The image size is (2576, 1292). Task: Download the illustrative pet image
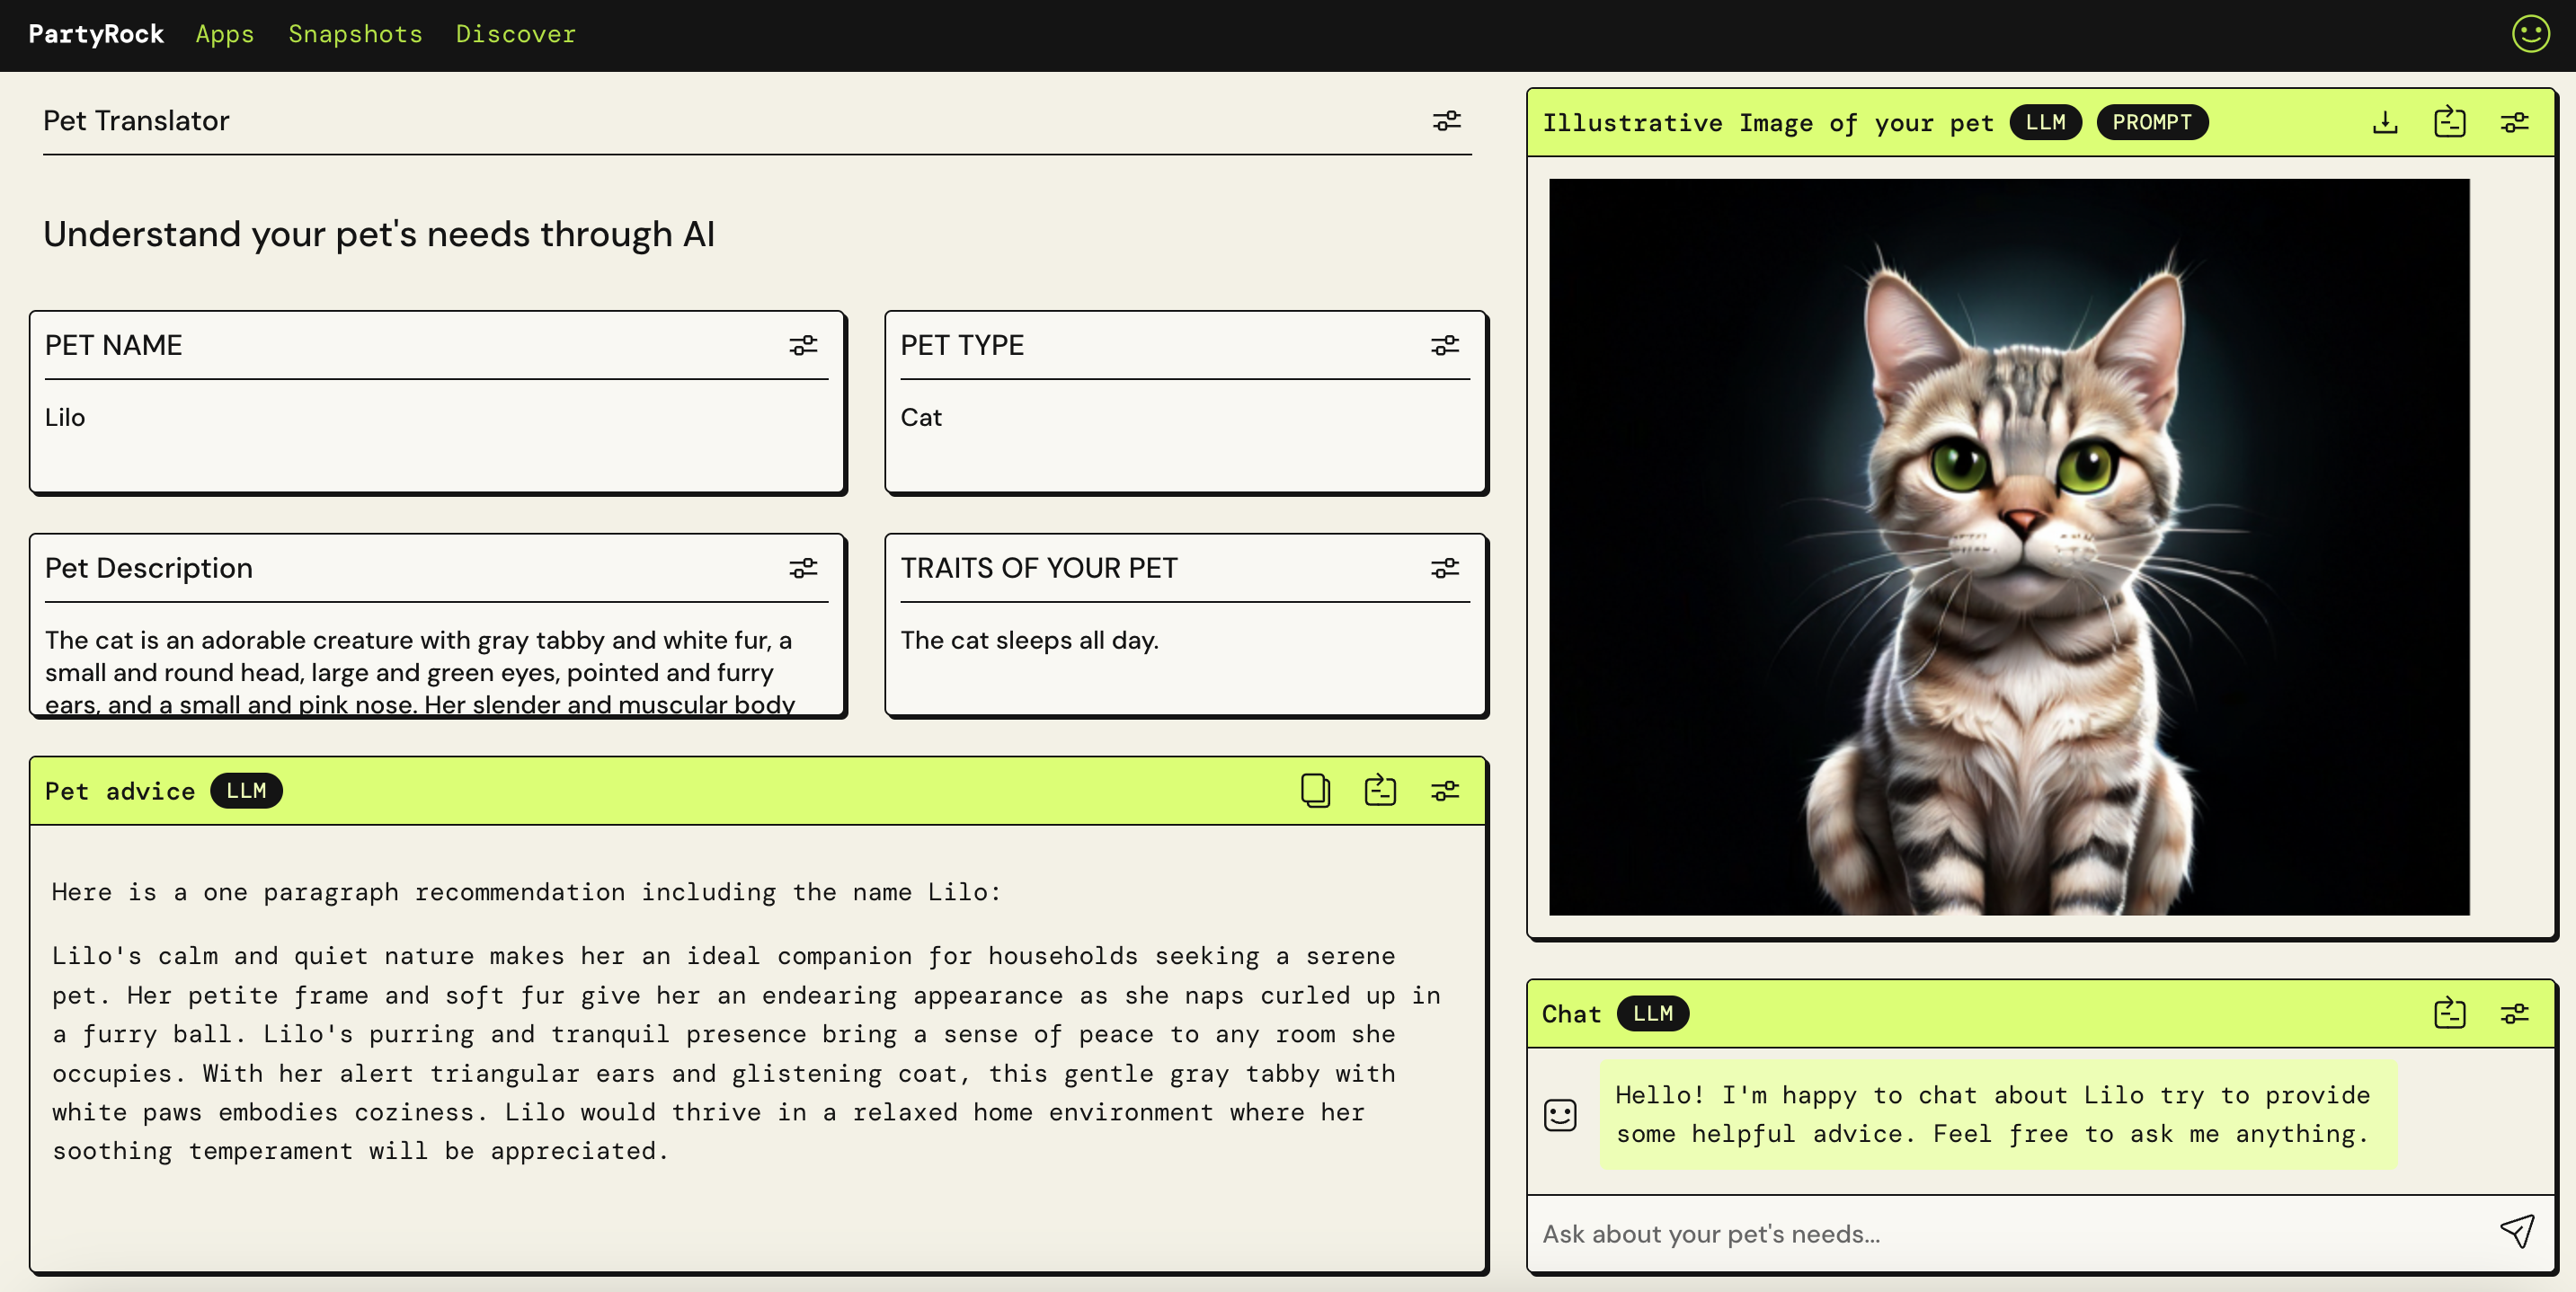coord(2385,122)
